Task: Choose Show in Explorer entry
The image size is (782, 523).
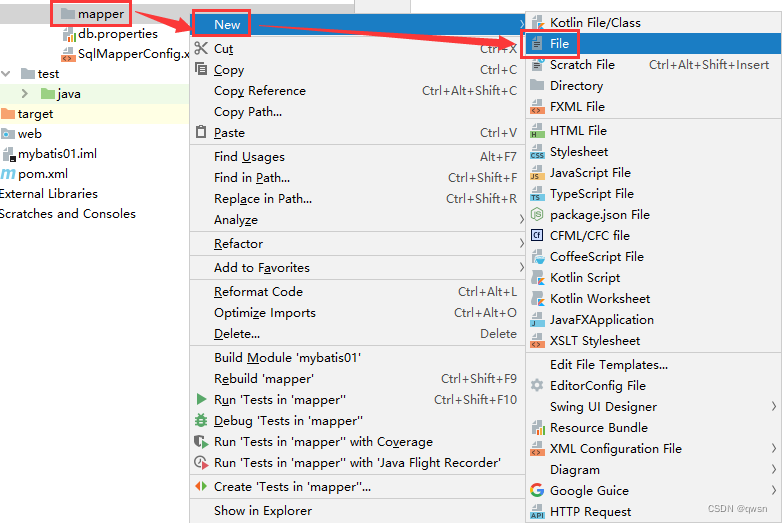Action: (358, 511)
